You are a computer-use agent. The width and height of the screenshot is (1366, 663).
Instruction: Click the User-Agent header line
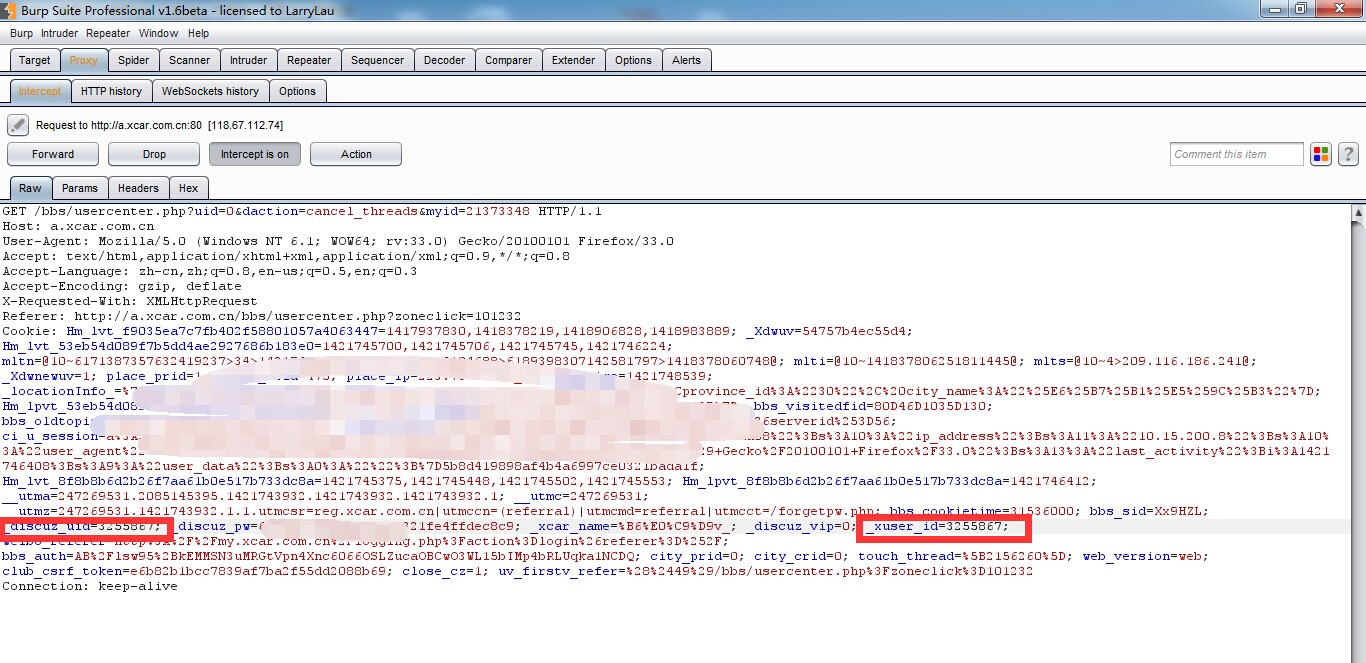(338, 241)
